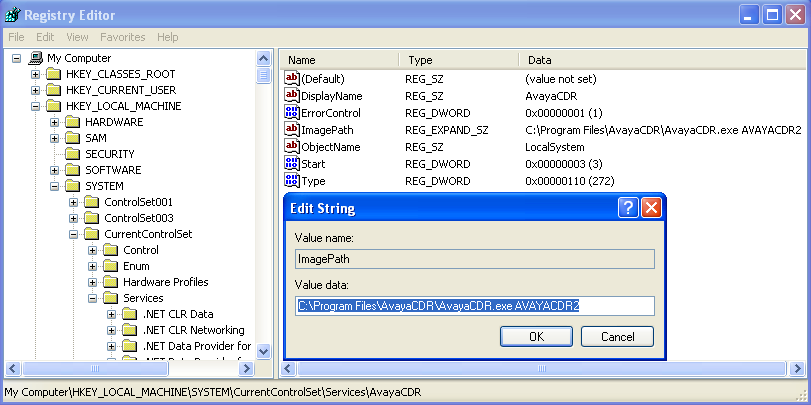Open the Favorites menu
The height and width of the screenshot is (405, 811).
pos(122,37)
